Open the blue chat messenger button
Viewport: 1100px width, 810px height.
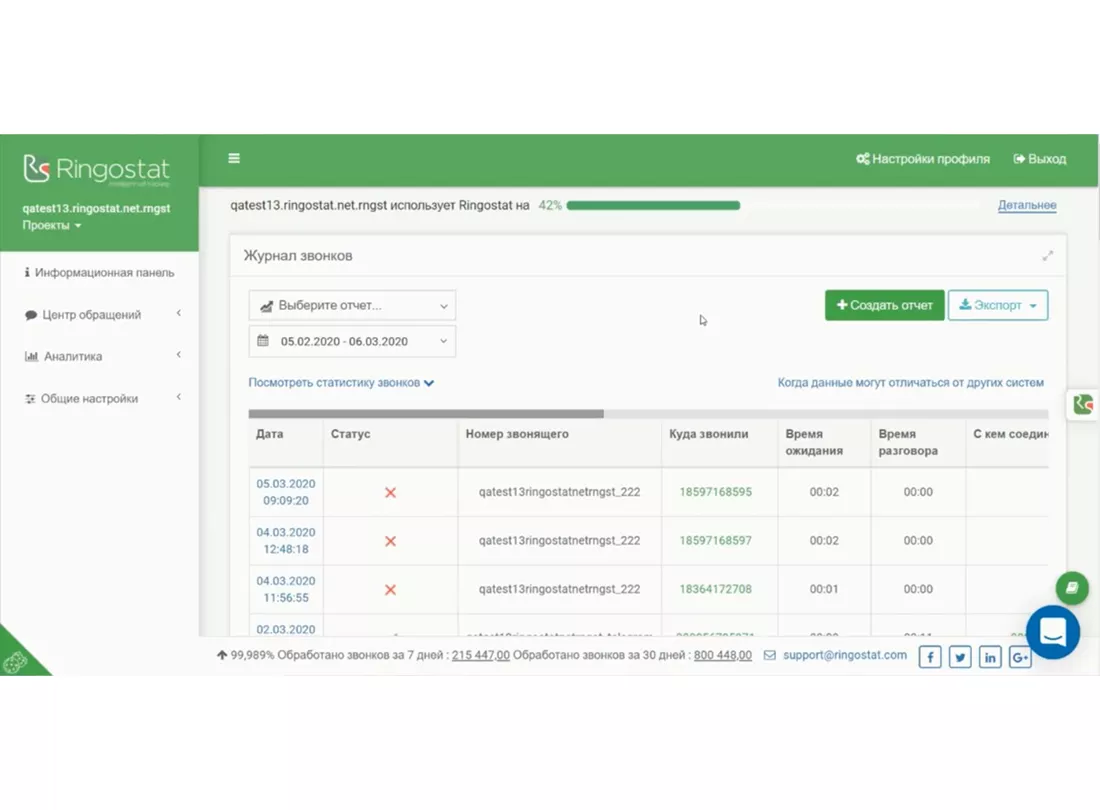1052,633
